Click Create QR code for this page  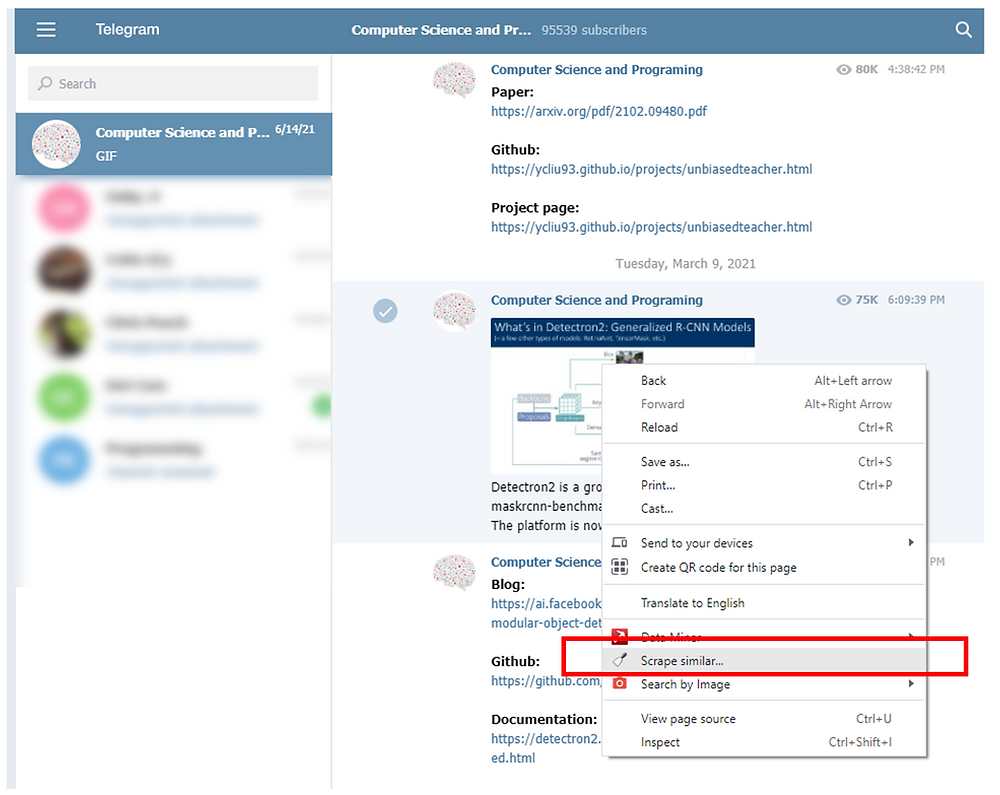pyautogui.click(x=764, y=567)
